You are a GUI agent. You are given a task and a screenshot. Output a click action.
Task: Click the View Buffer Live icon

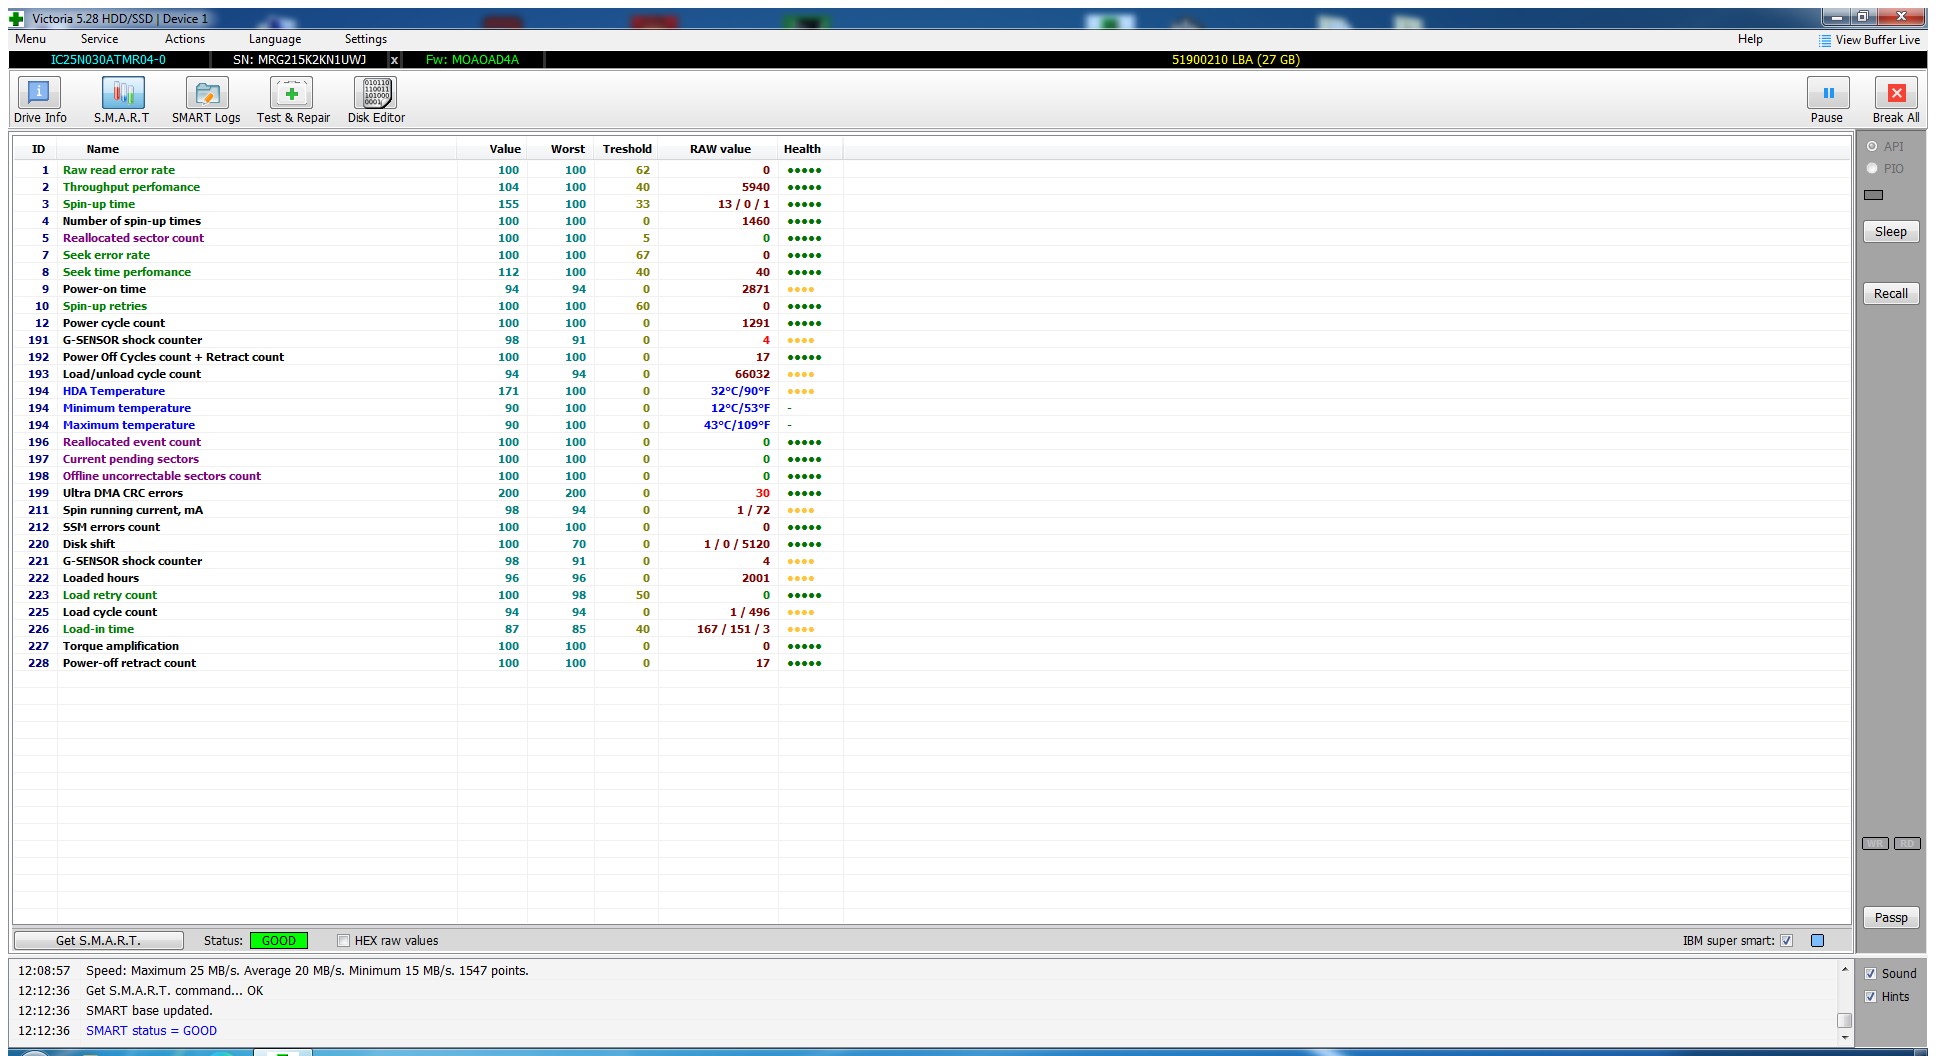1825,40
